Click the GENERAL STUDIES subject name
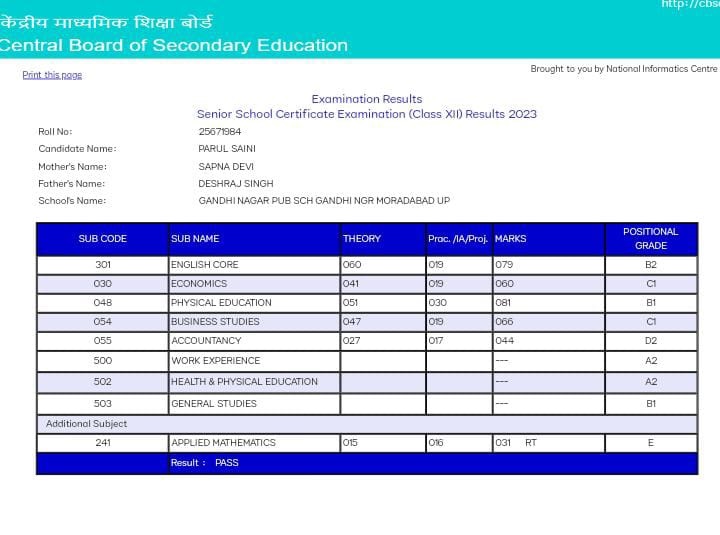Viewport: 720px width, 535px height. pyautogui.click(x=214, y=403)
